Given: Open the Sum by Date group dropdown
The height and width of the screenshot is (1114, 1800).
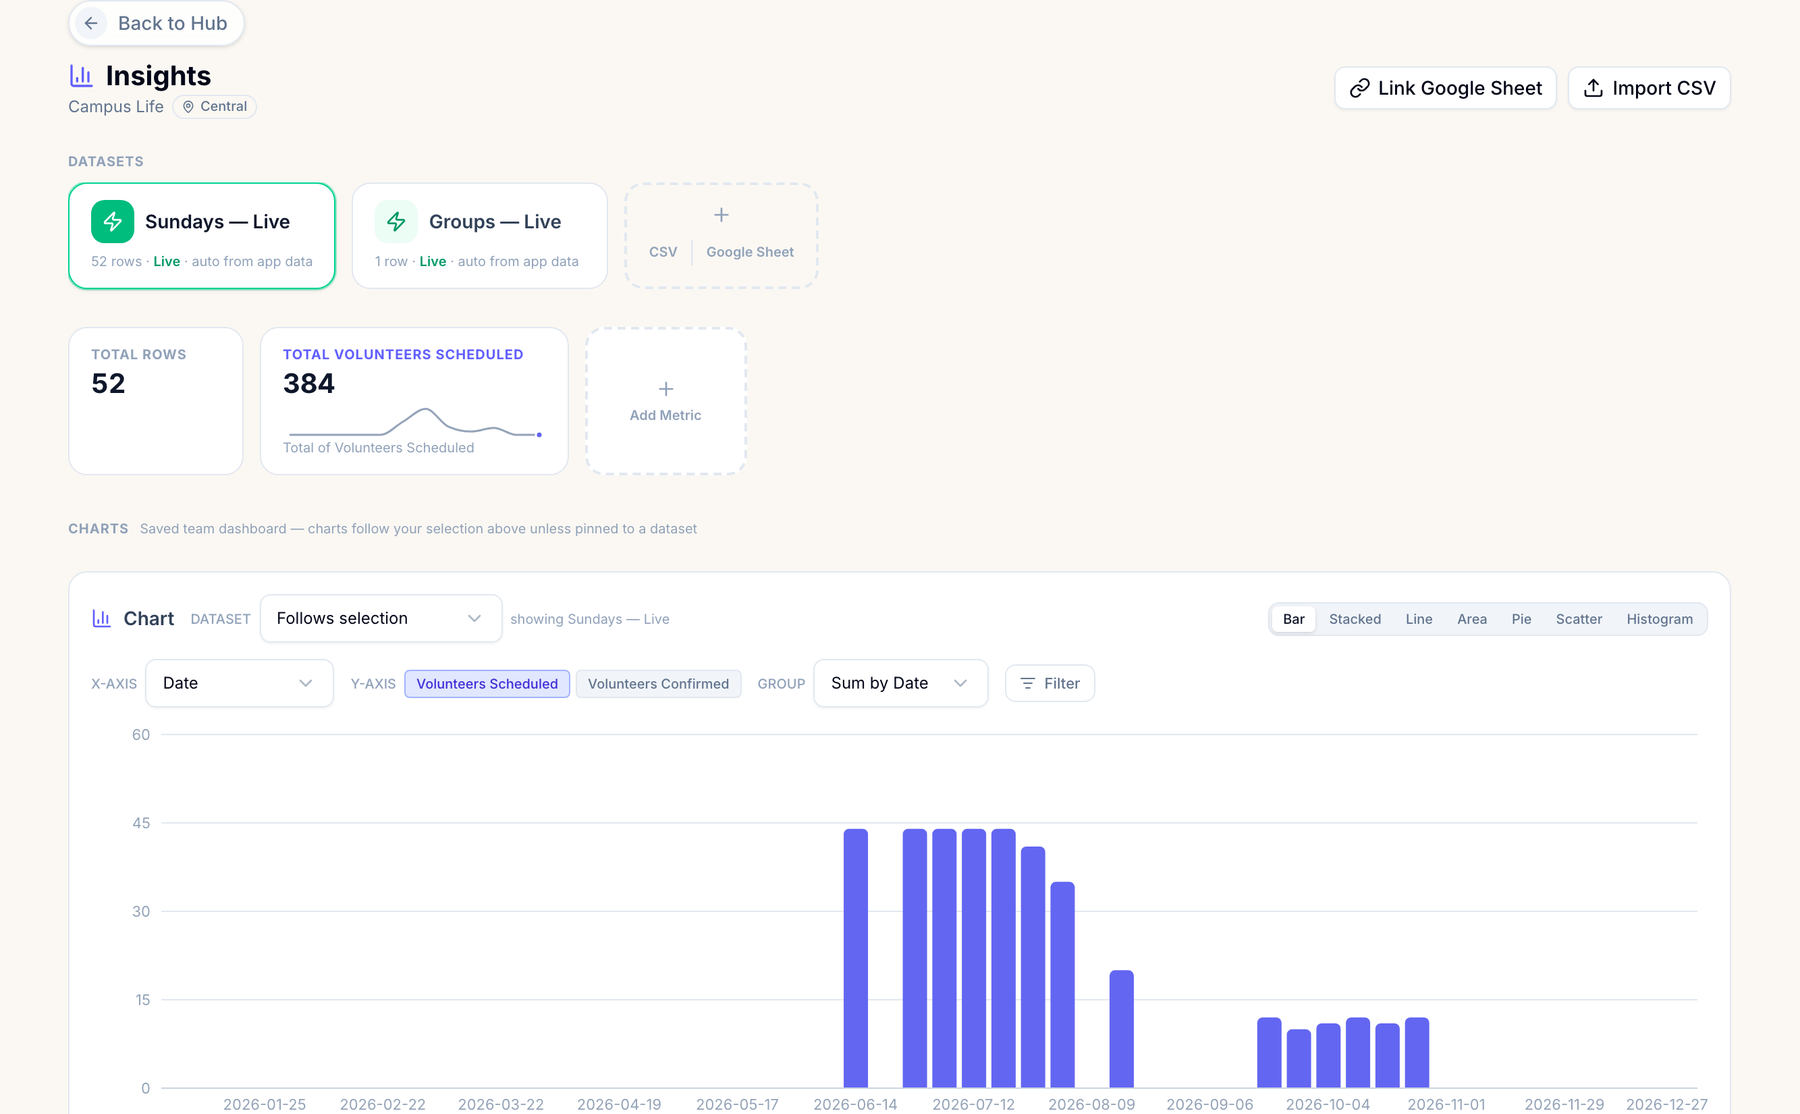Looking at the screenshot, I should [x=901, y=683].
